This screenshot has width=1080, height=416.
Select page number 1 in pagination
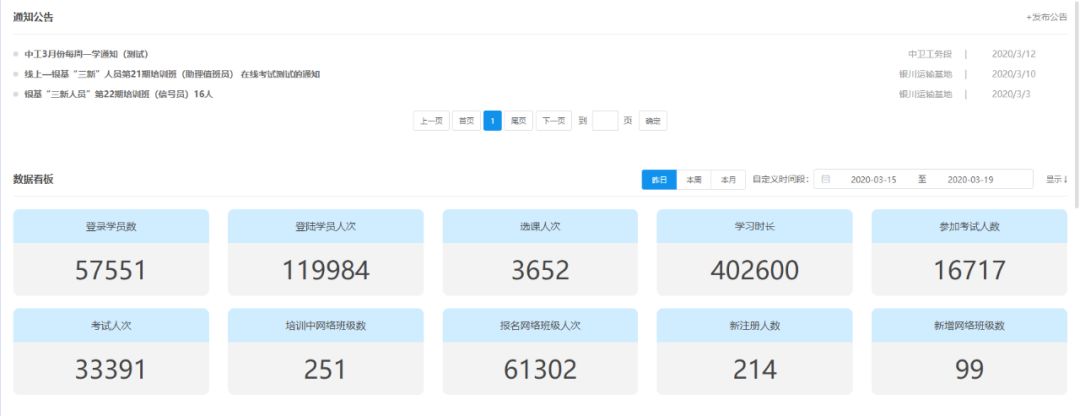click(492, 121)
